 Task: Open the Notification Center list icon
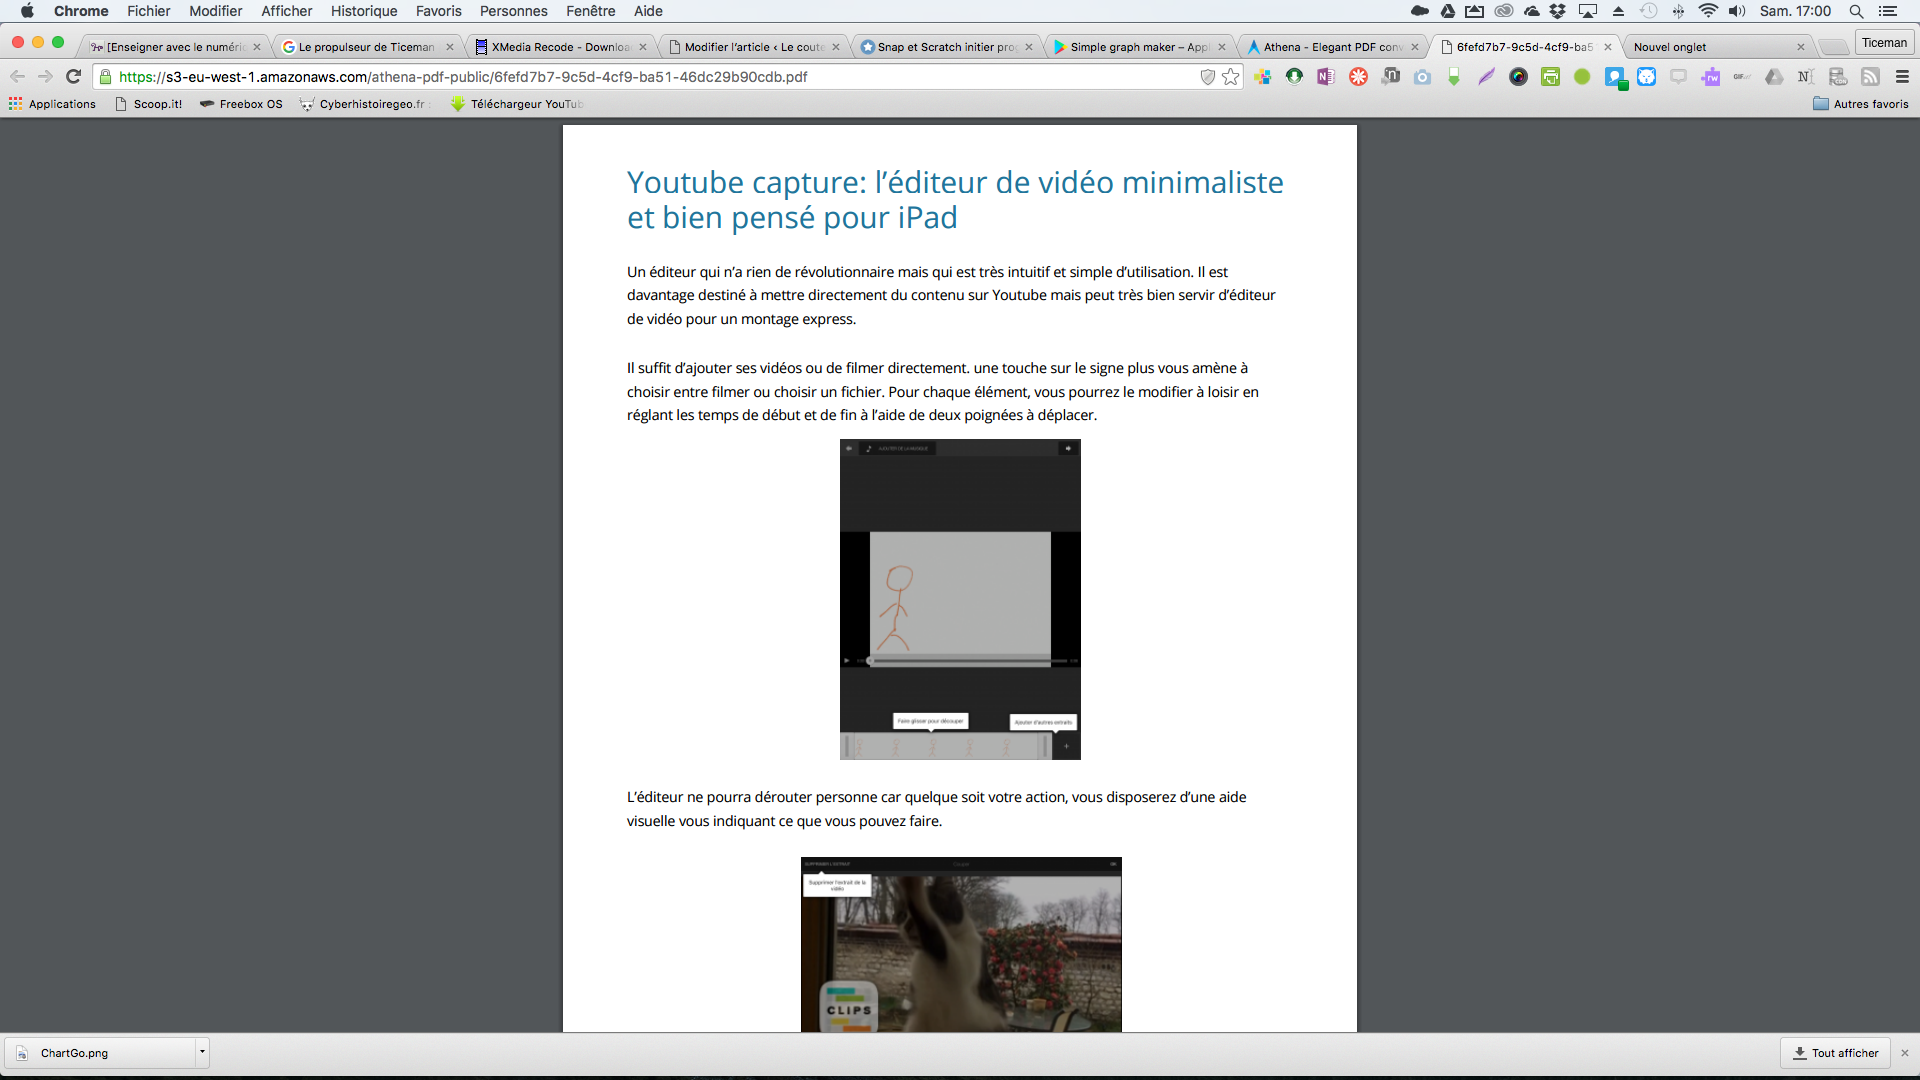1888,11
